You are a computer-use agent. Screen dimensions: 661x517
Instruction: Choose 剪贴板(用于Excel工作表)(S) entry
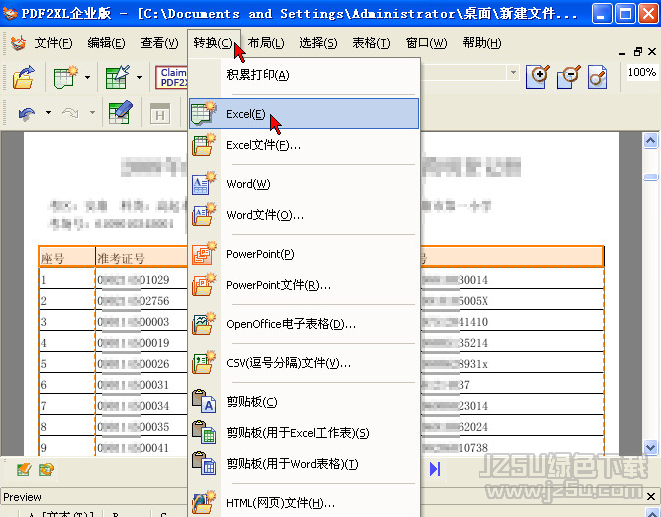[304, 433]
